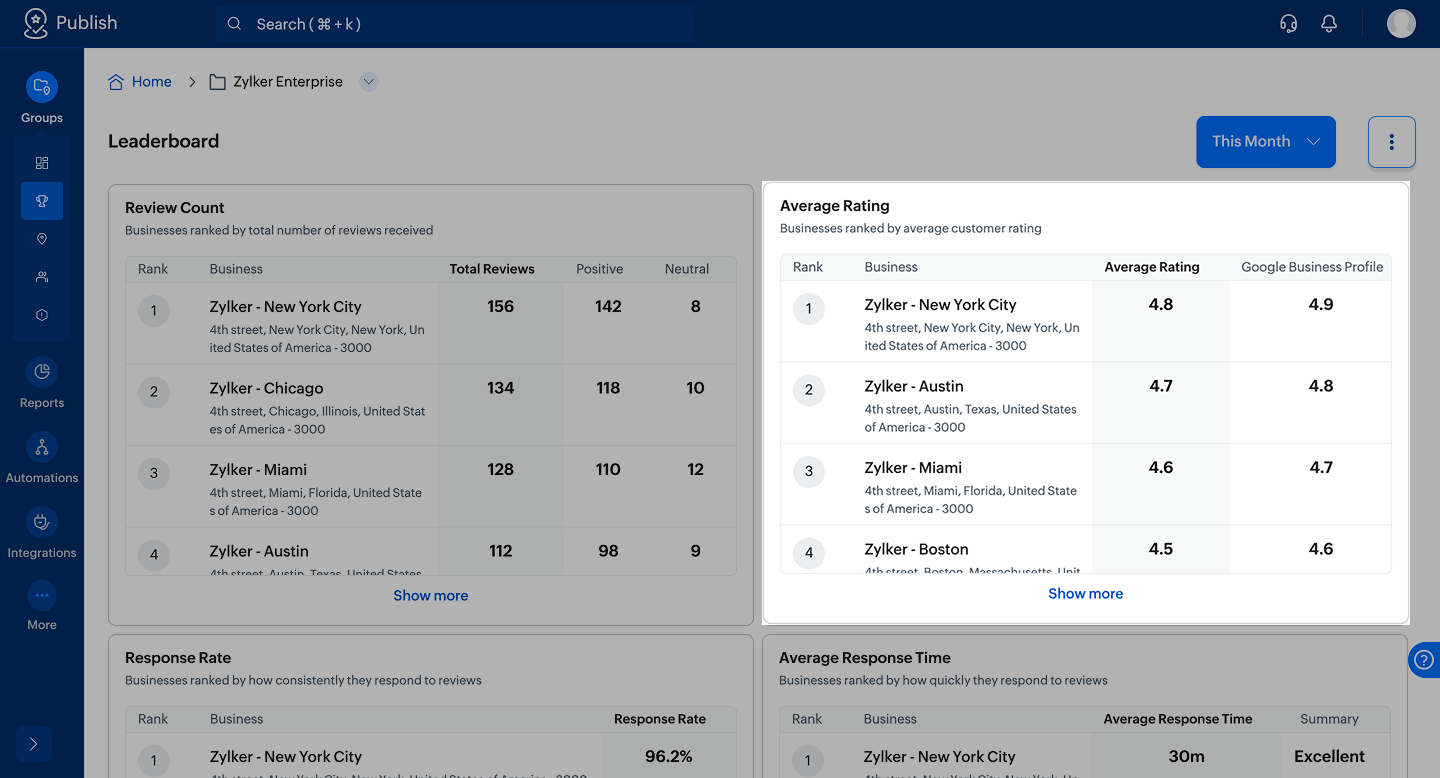
Task: Go to the Home breadcrumb link
Action: [x=151, y=82]
